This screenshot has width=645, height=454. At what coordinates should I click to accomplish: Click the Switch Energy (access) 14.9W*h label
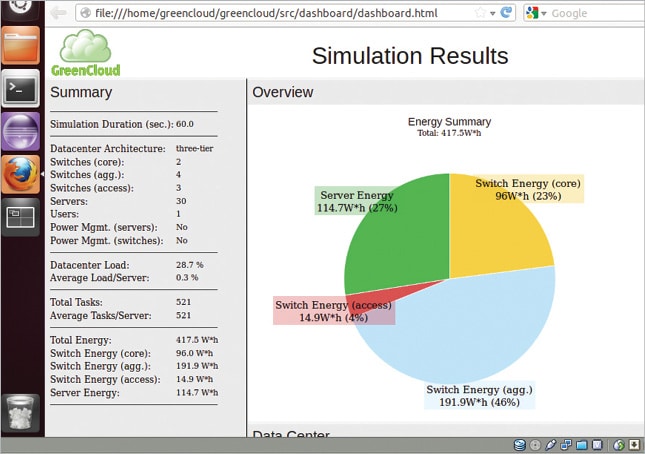pos(334,311)
